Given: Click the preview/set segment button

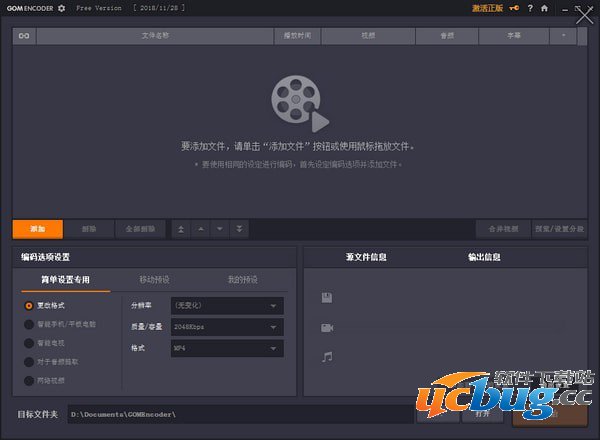Looking at the screenshot, I should coord(559,229).
